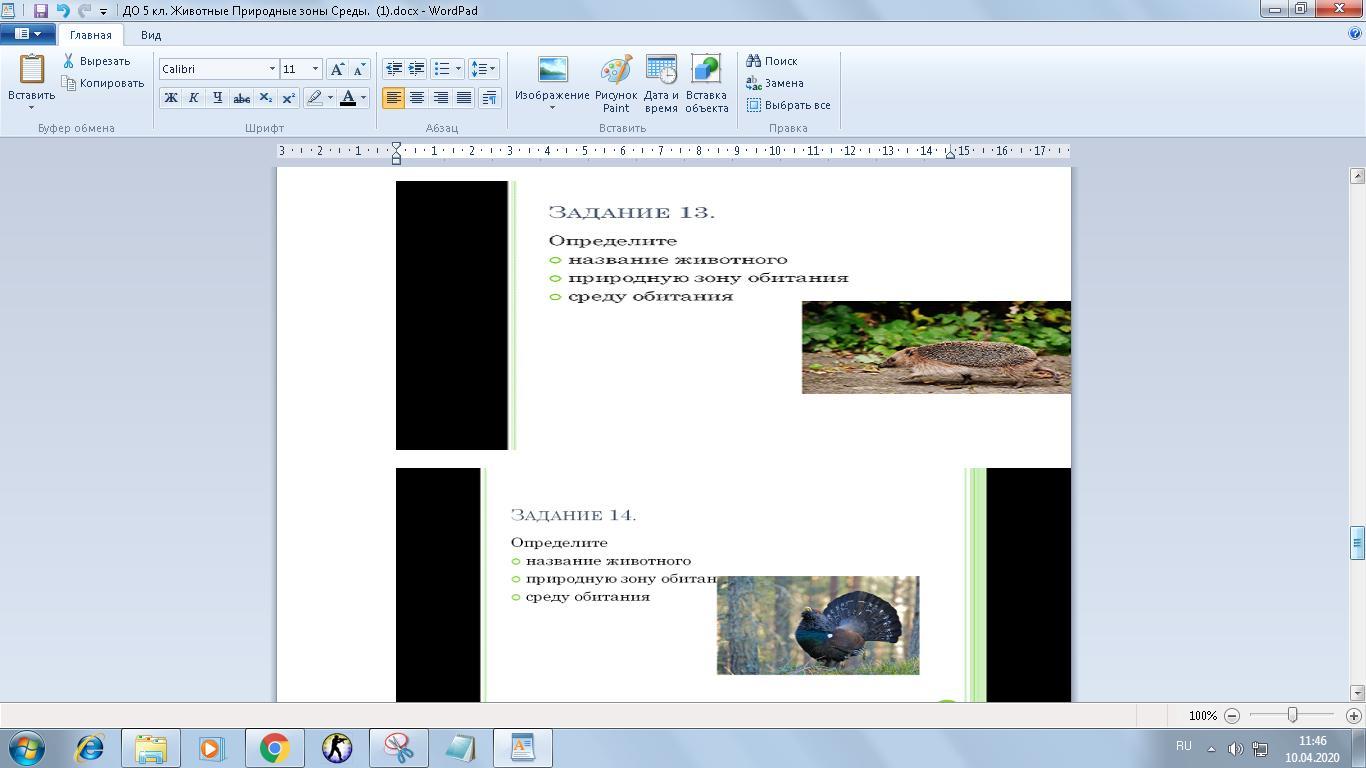Switch to the Вид tab

pos(151,35)
